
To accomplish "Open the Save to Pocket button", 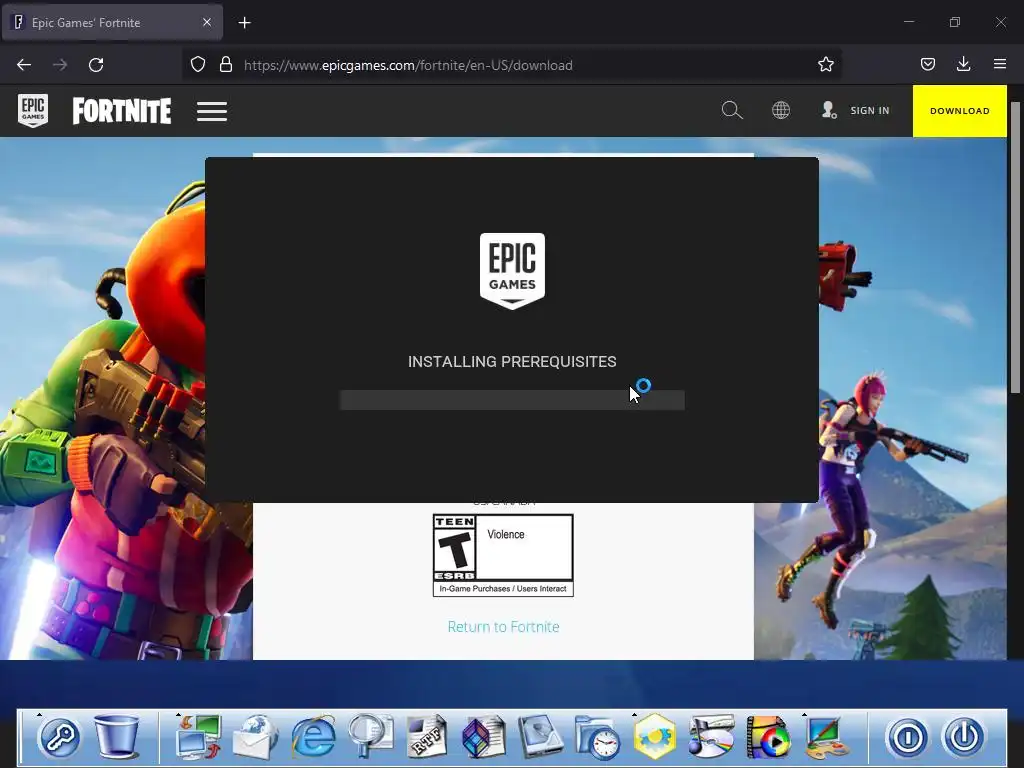I will [x=927, y=64].
